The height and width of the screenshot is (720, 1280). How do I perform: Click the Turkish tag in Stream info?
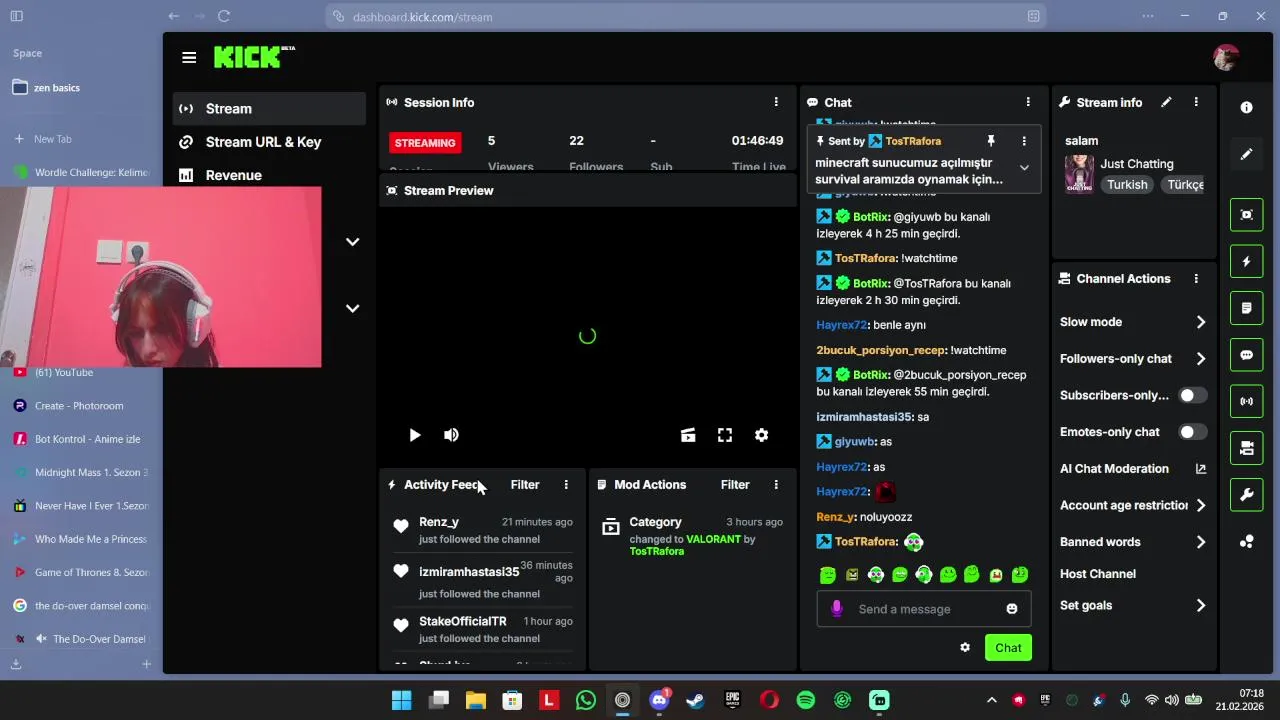coord(1127,185)
